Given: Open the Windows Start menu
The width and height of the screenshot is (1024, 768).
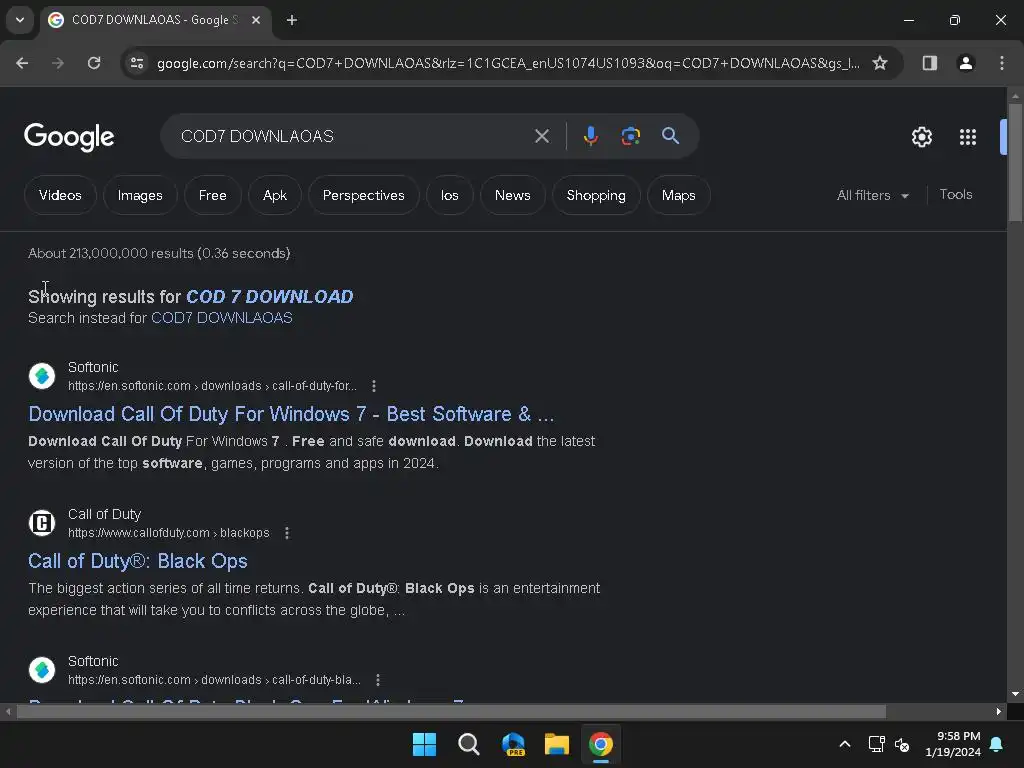Looking at the screenshot, I should pyautogui.click(x=424, y=744).
